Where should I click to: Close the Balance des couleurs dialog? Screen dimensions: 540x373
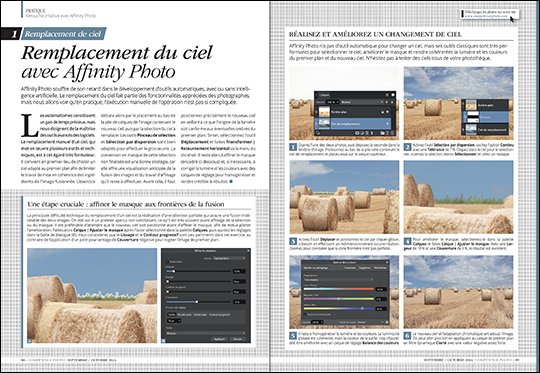(x=387, y=262)
